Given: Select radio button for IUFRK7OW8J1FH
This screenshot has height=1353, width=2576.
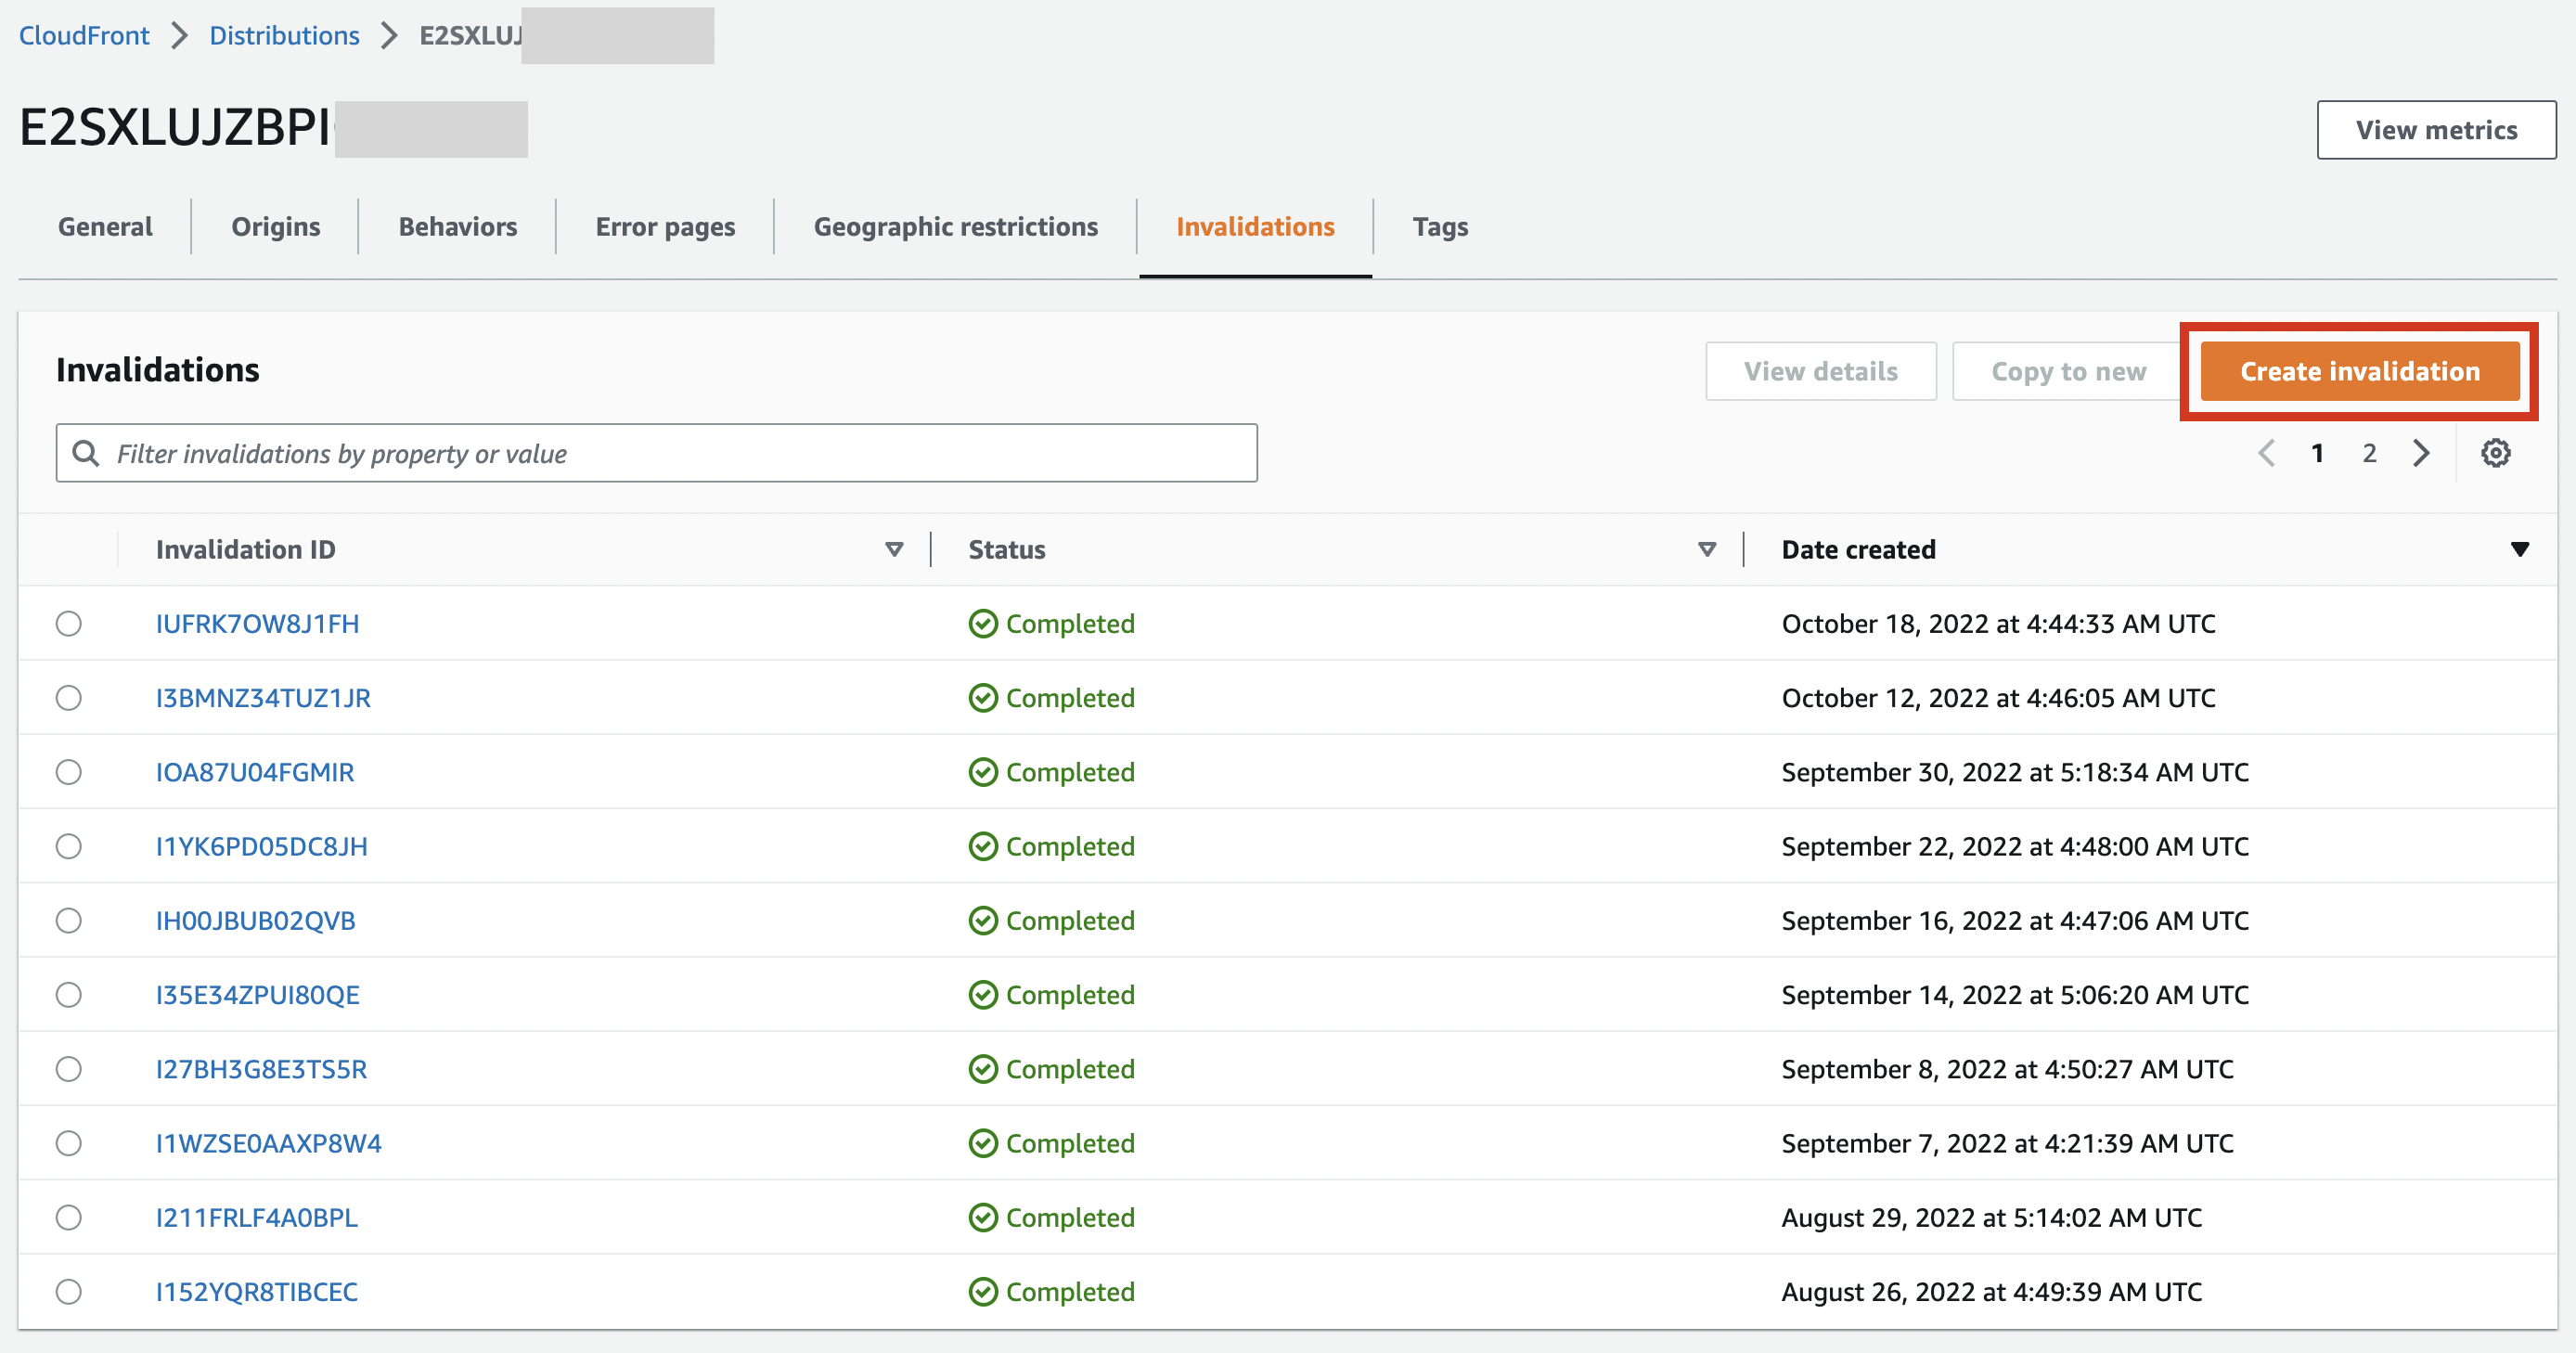Looking at the screenshot, I should [69, 623].
